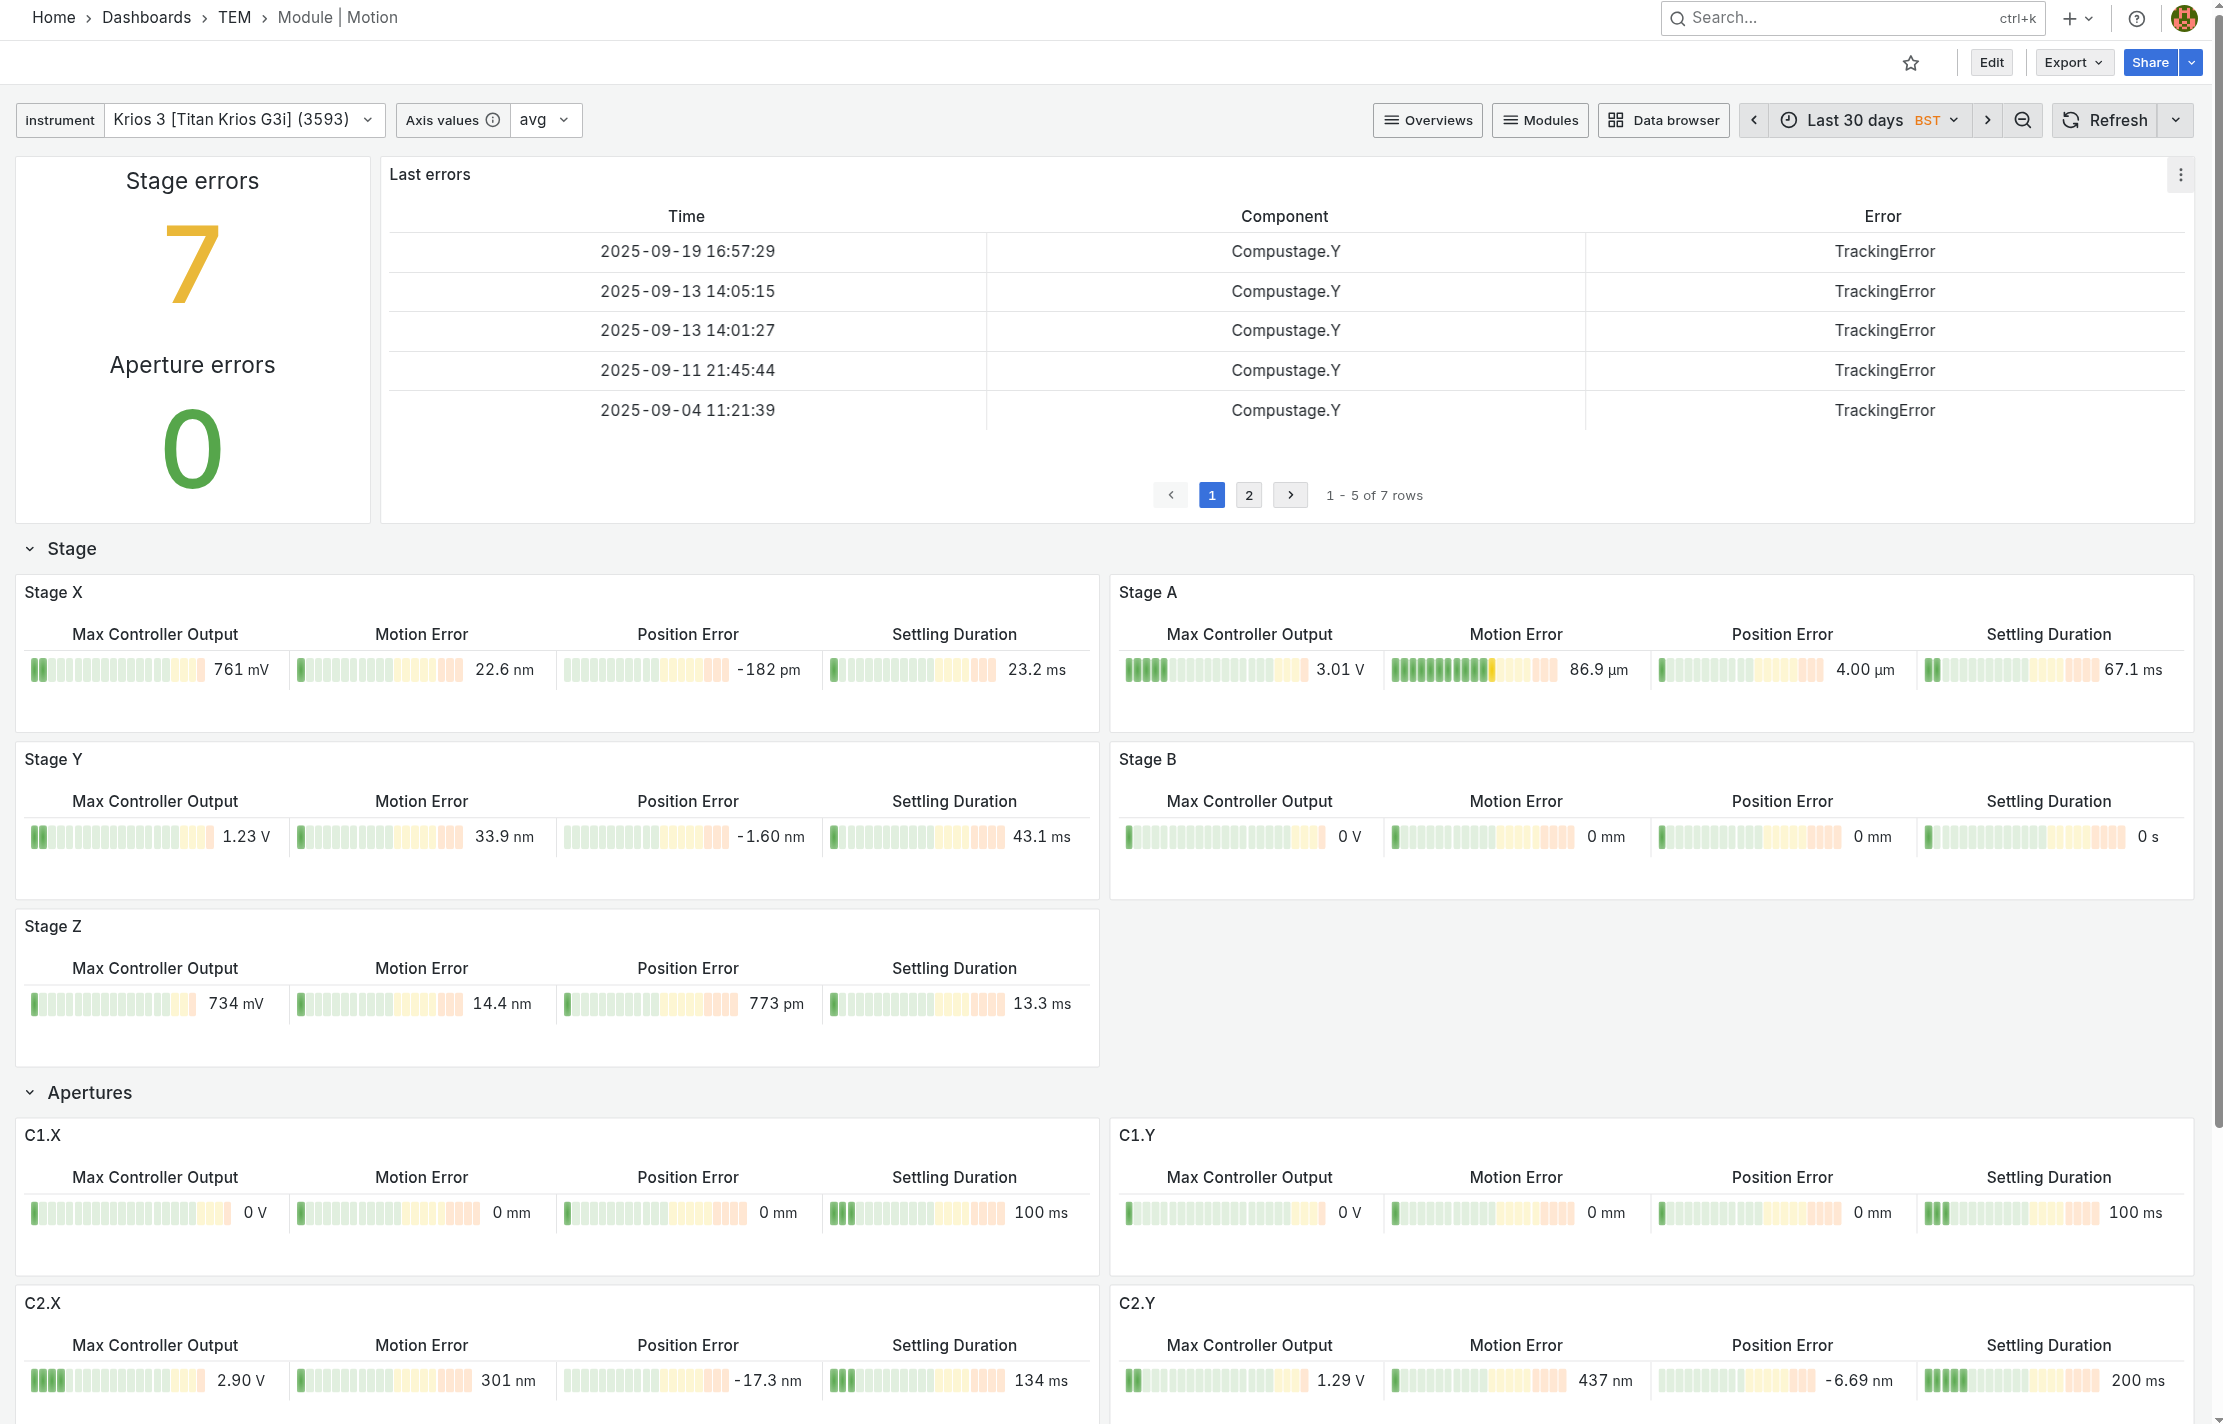The height and width of the screenshot is (1424, 2223).
Task: Open the Modules links dropdown
Action: coord(1540,120)
